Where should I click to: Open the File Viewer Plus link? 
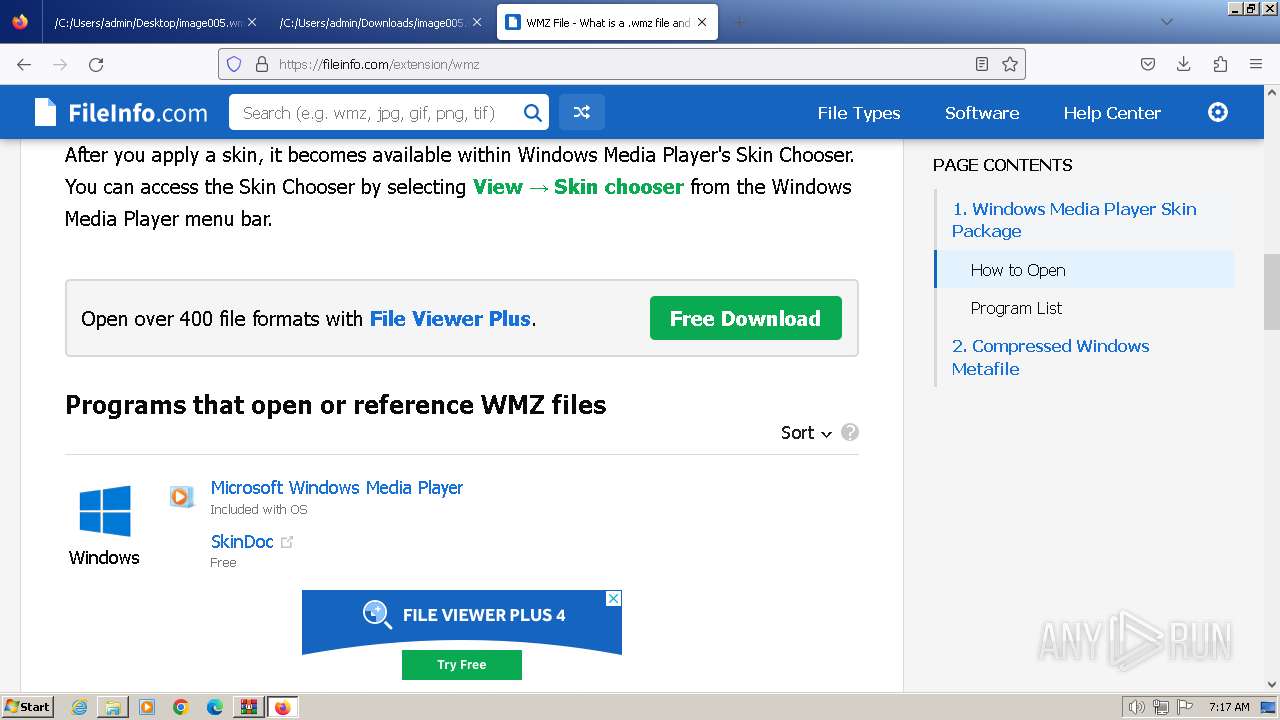click(x=450, y=319)
